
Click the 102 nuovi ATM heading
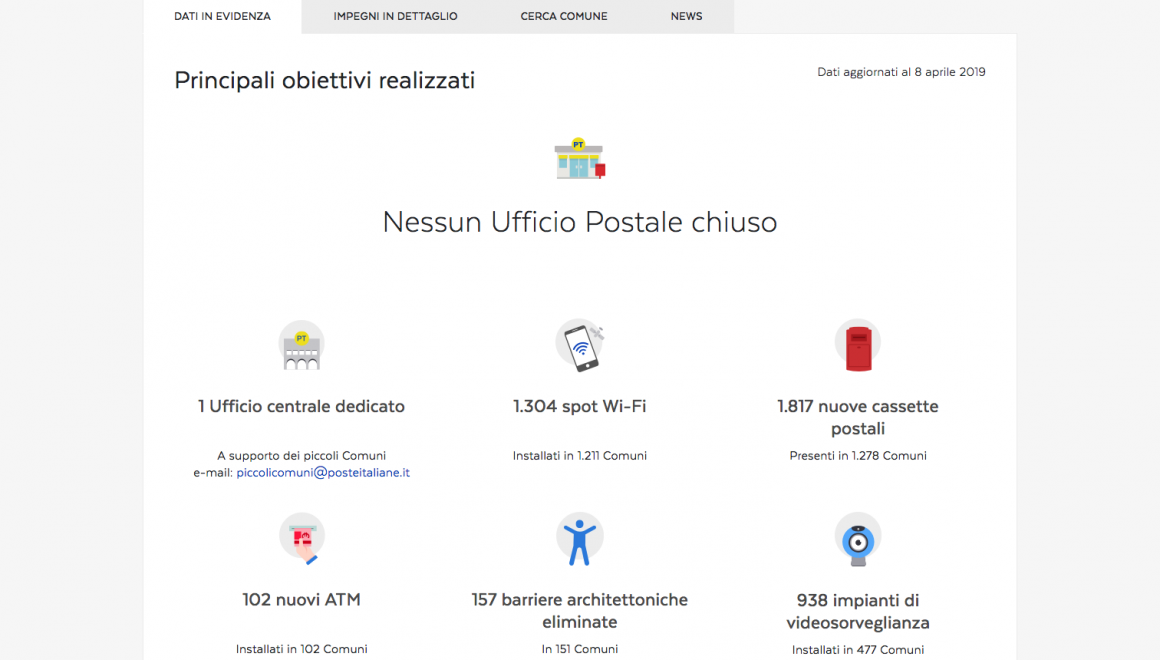point(301,600)
